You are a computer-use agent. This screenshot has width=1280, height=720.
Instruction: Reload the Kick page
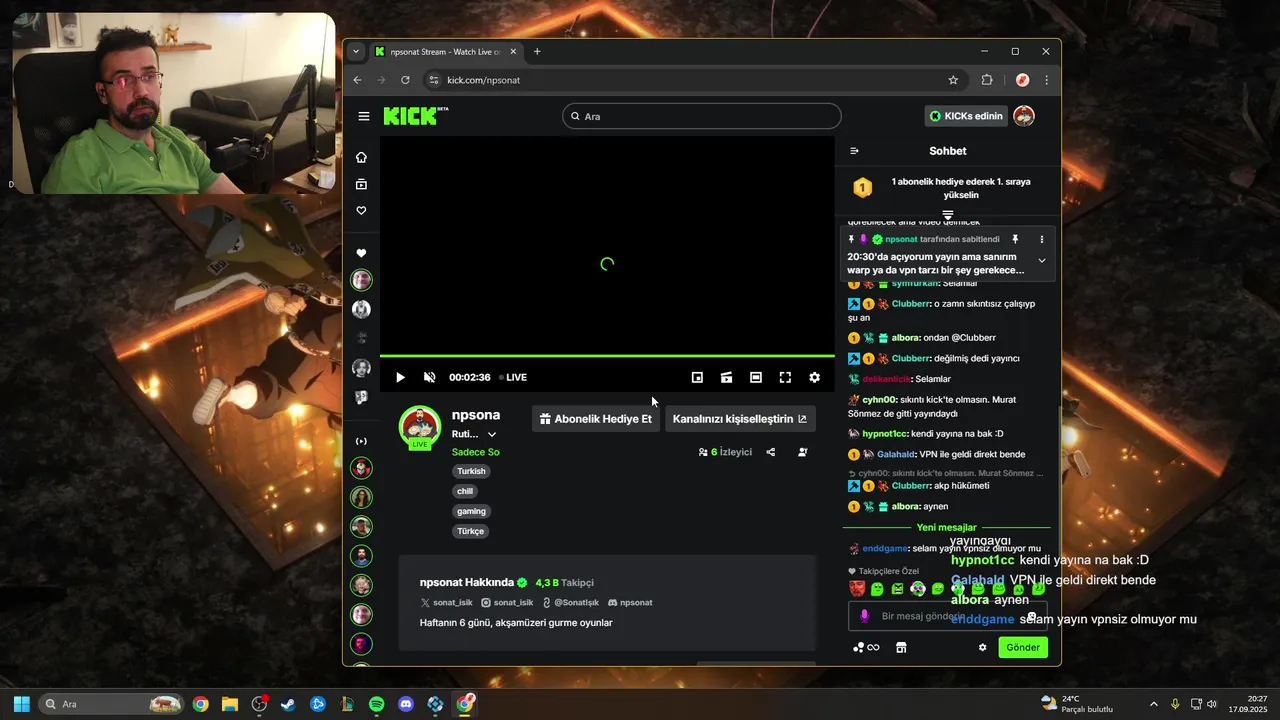click(405, 80)
